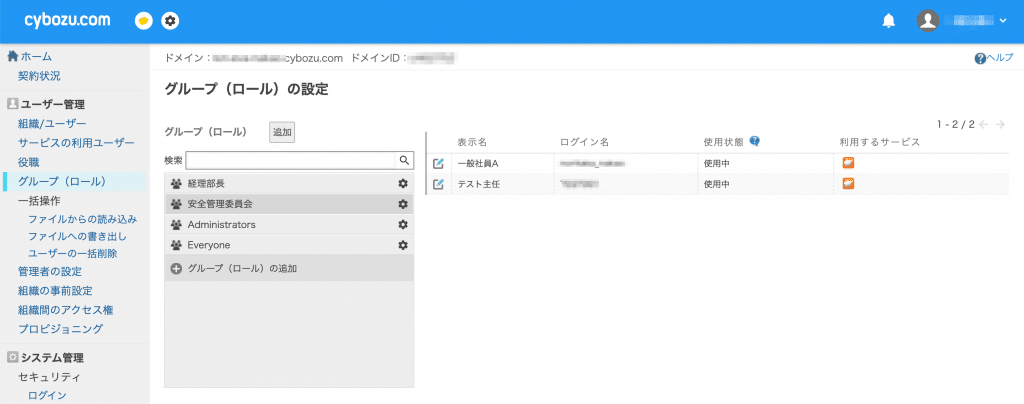
Task: Open ファイルからの読み込み link
Action: [82, 219]
